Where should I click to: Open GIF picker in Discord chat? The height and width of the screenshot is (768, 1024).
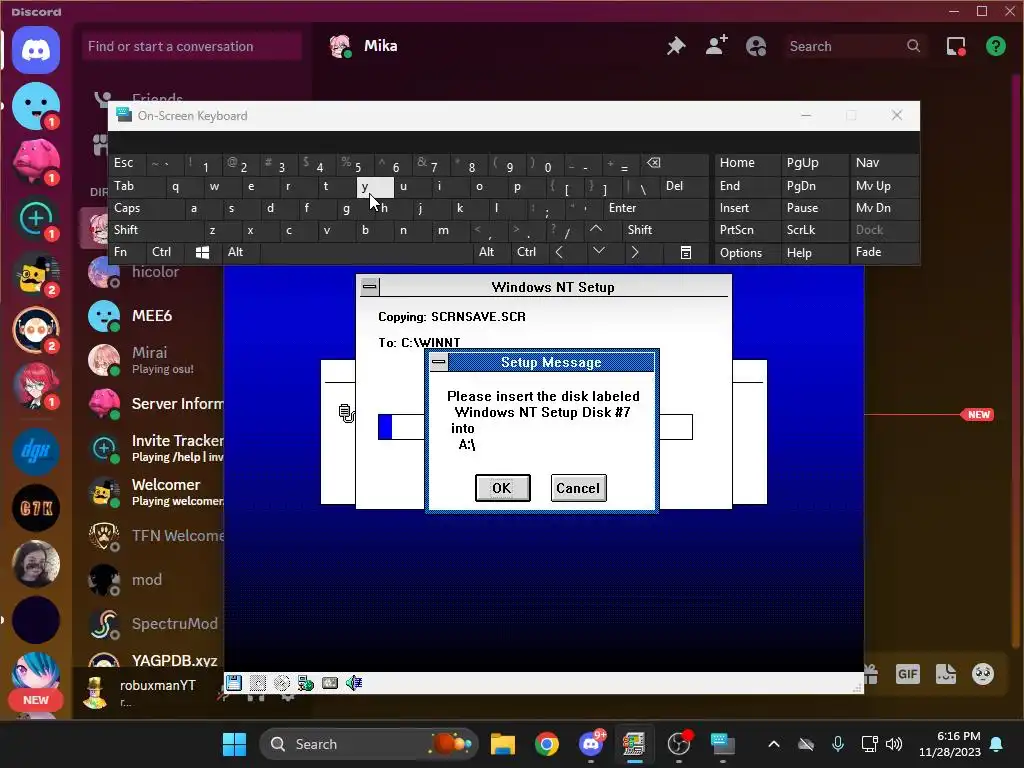point(908,674)
